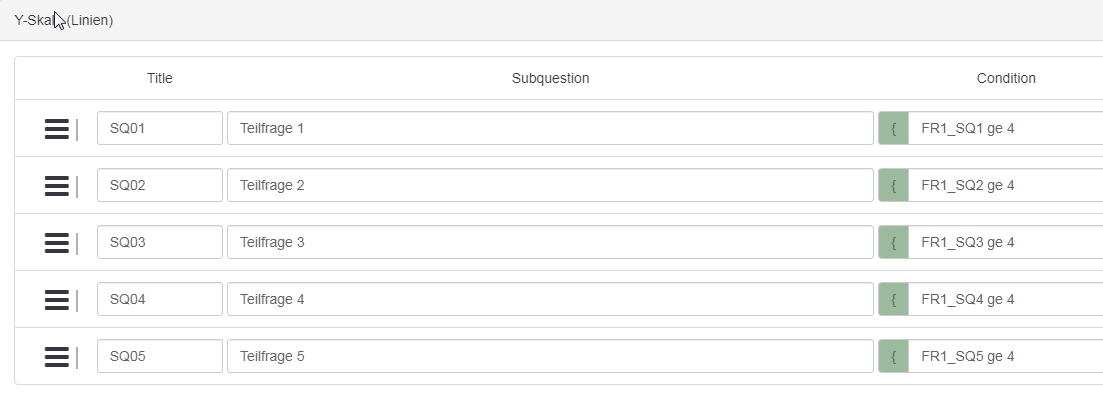Focus the Teilfrage 5 subquestion input
Image resolution: width=1103 pixels, height=398 pixels.
[550, 356]
